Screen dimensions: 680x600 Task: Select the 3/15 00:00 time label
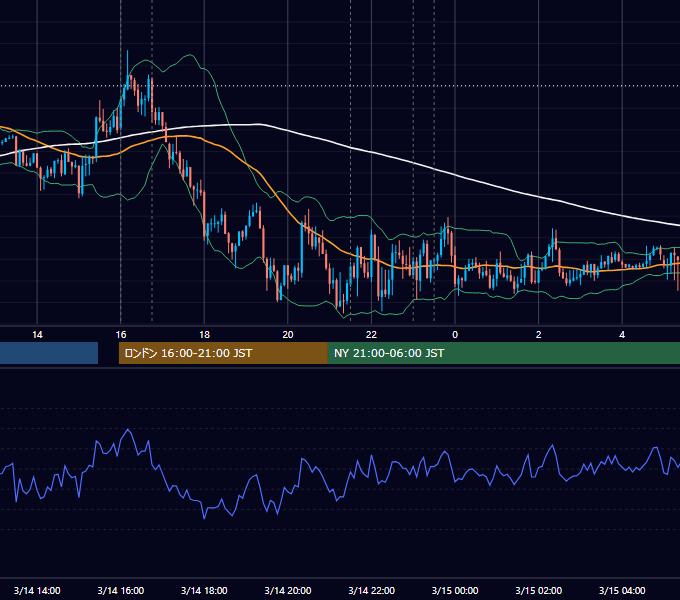click(x=455, y=590)
